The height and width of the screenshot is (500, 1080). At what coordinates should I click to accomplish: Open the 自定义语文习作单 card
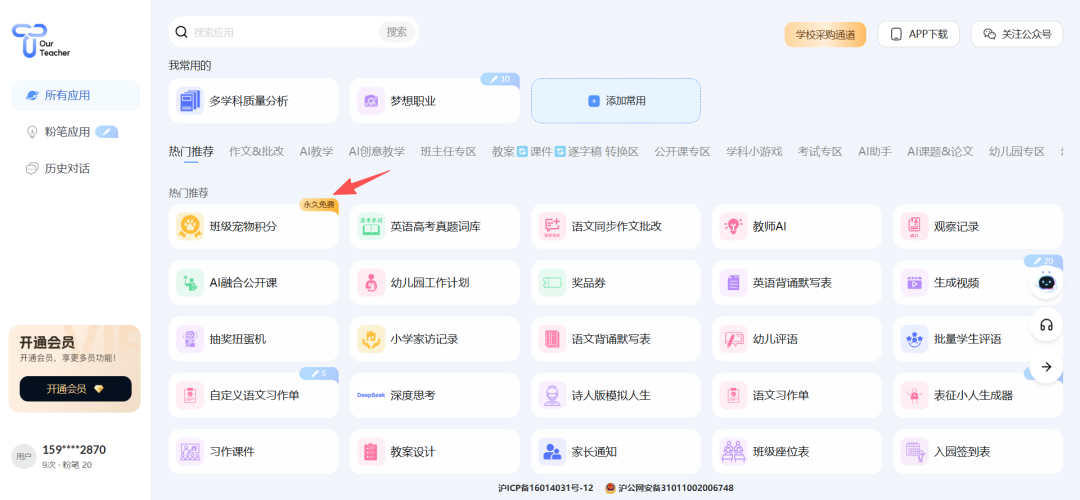253,395
